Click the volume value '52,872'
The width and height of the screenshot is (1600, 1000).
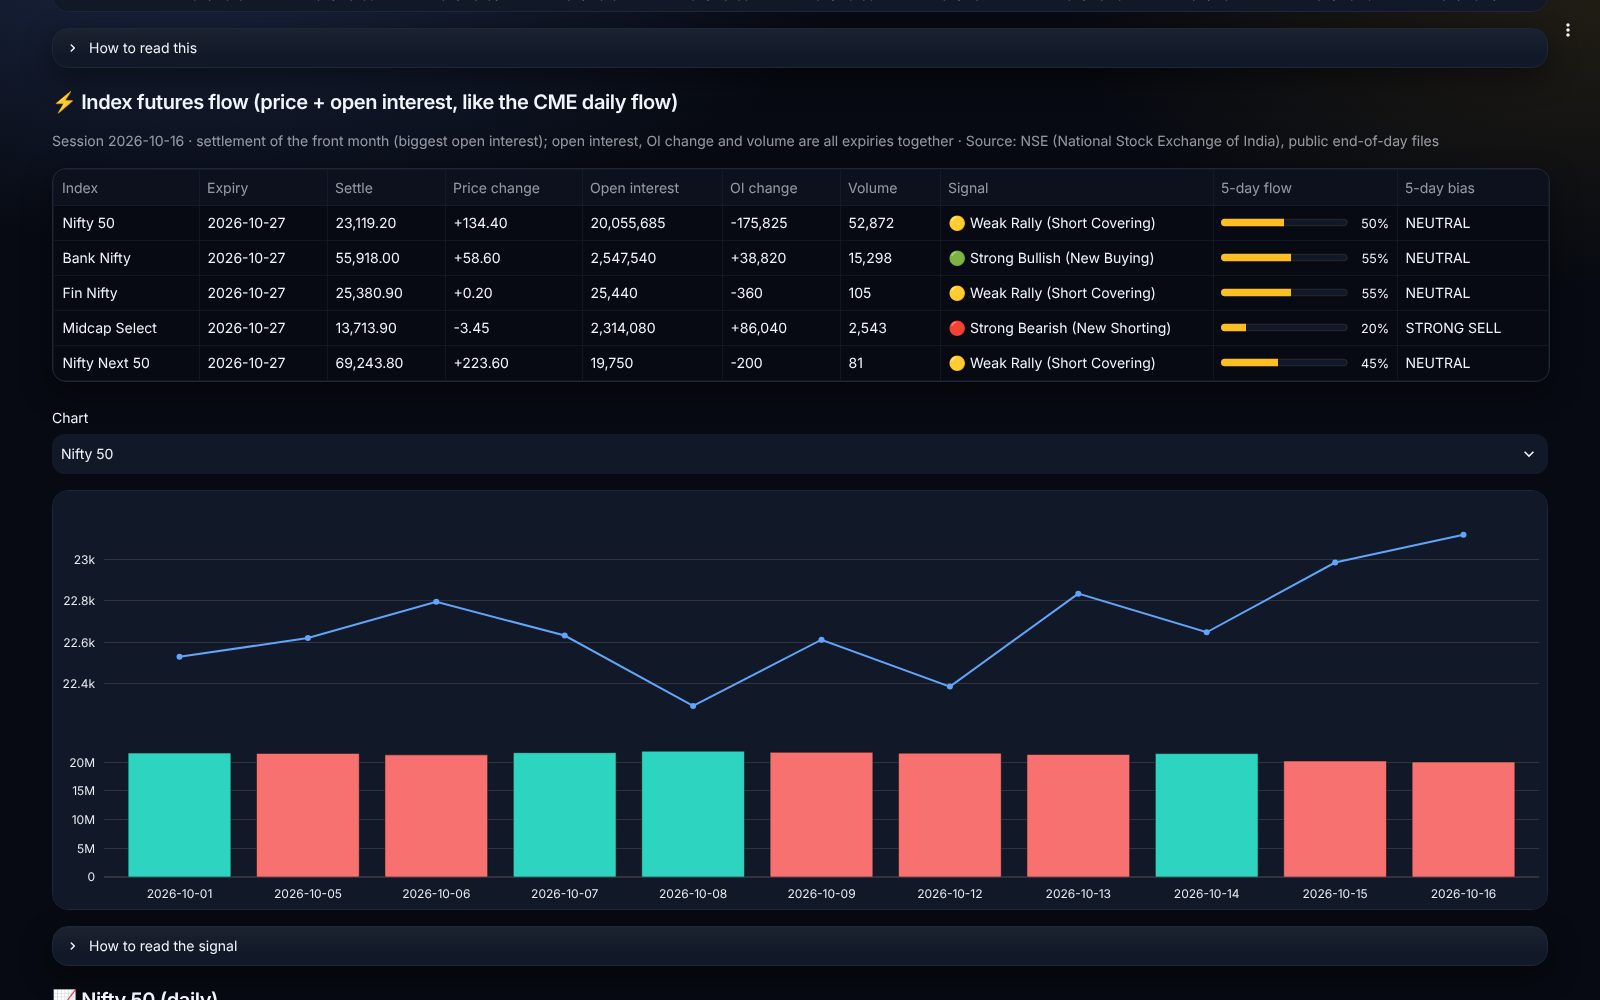tap(871, 223)
